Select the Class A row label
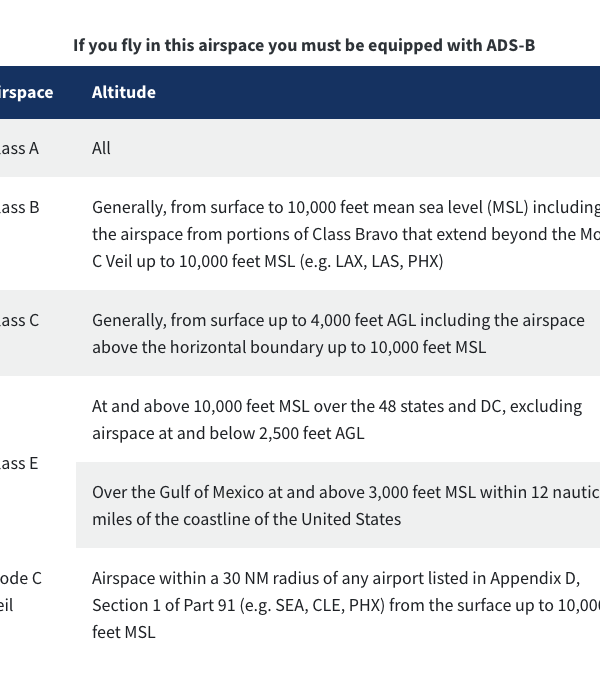Screen dimensions: 600x690 [20, 148]
